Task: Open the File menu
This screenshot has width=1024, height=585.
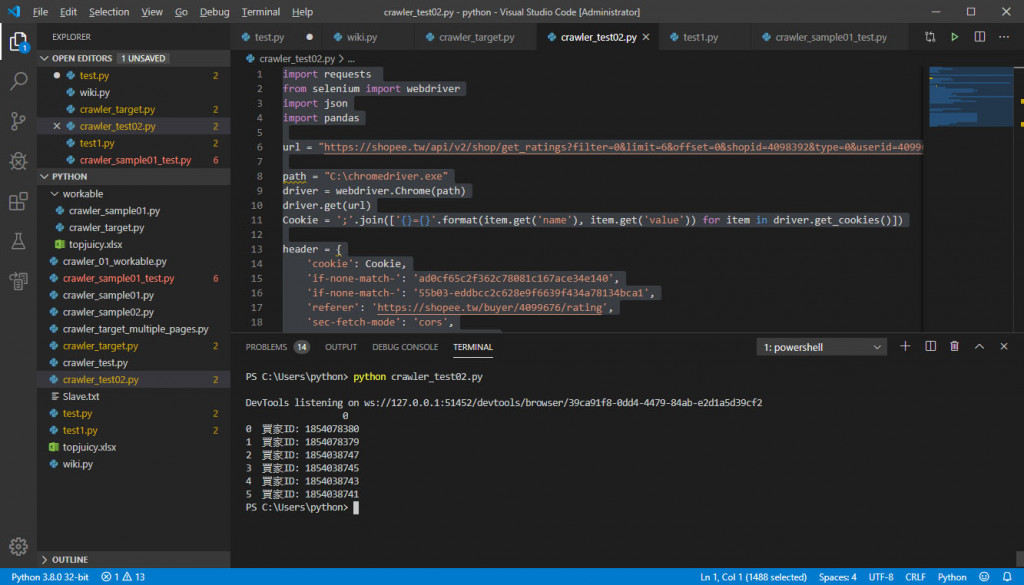Action: [40, 12]
